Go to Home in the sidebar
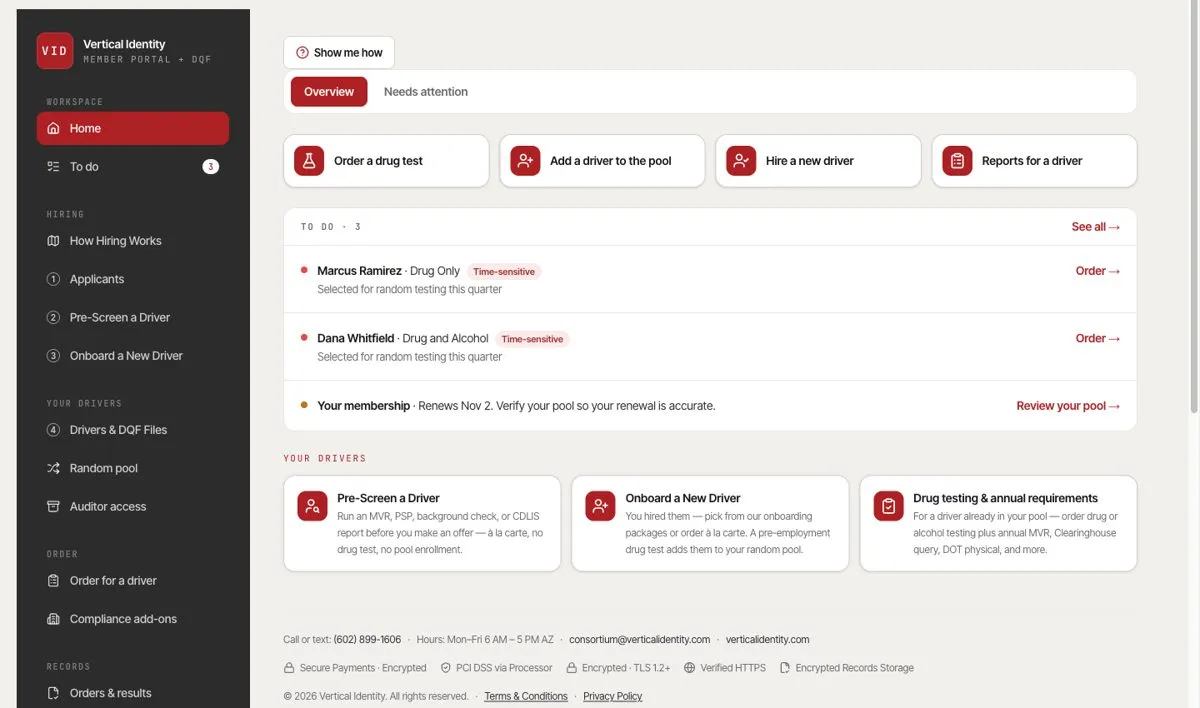Screen dimensions: 1200x708 click(133, 128)
